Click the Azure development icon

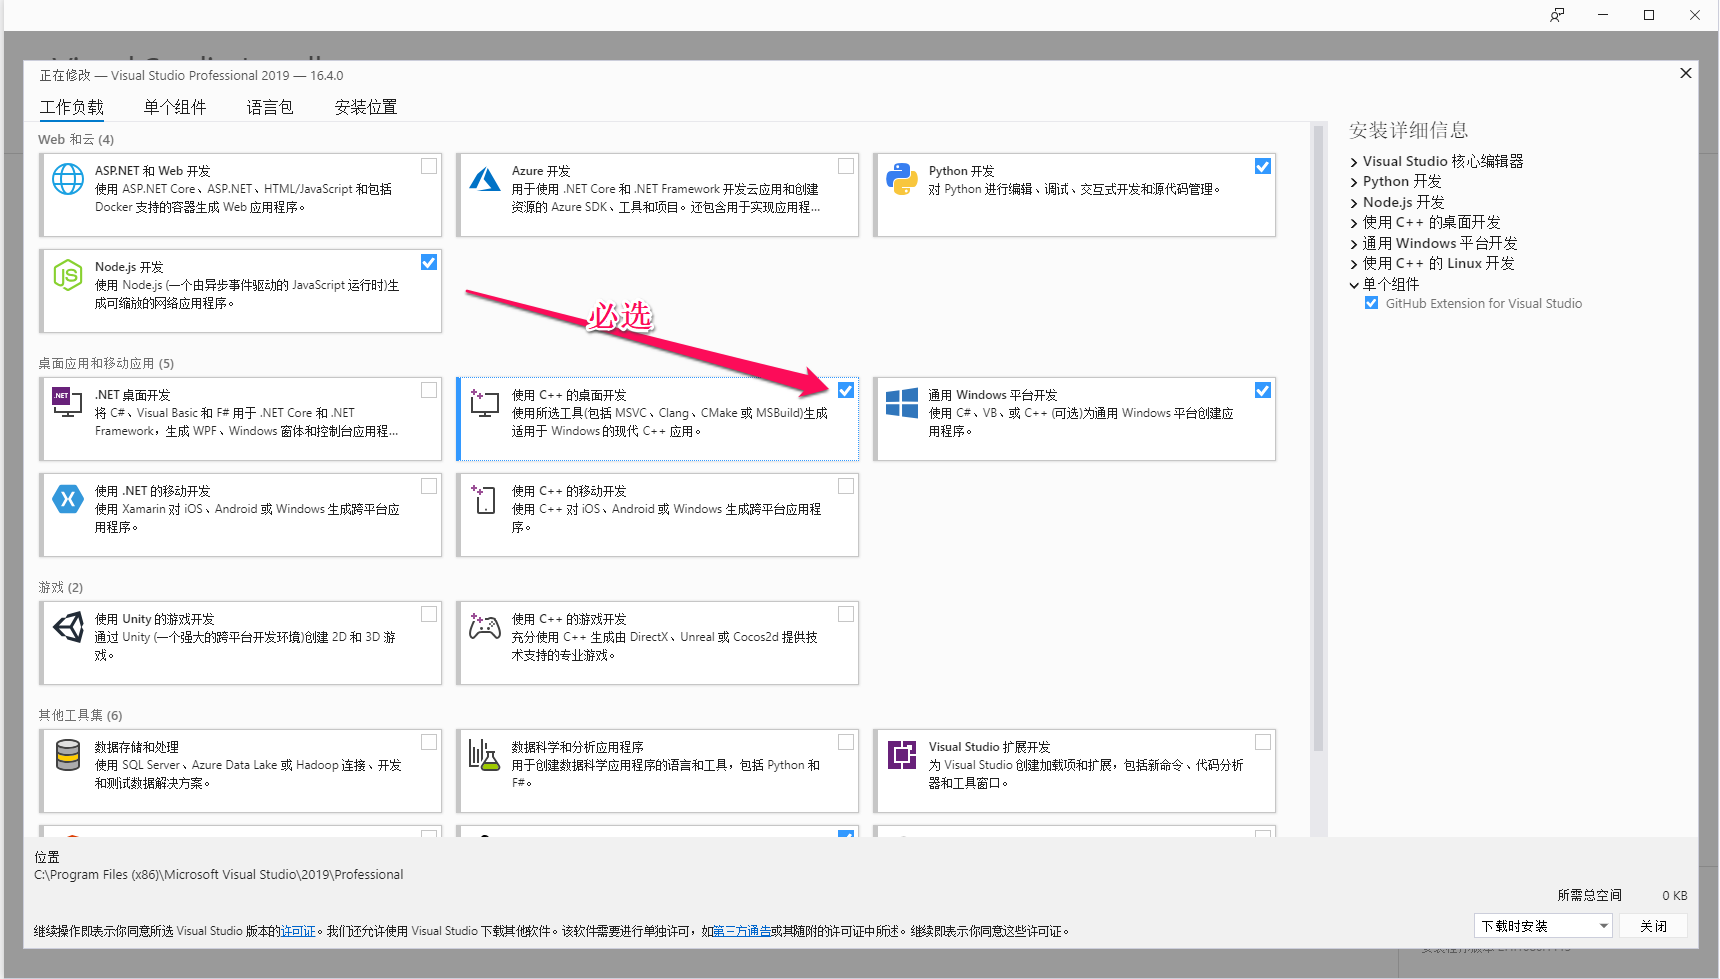click(485, 179)
